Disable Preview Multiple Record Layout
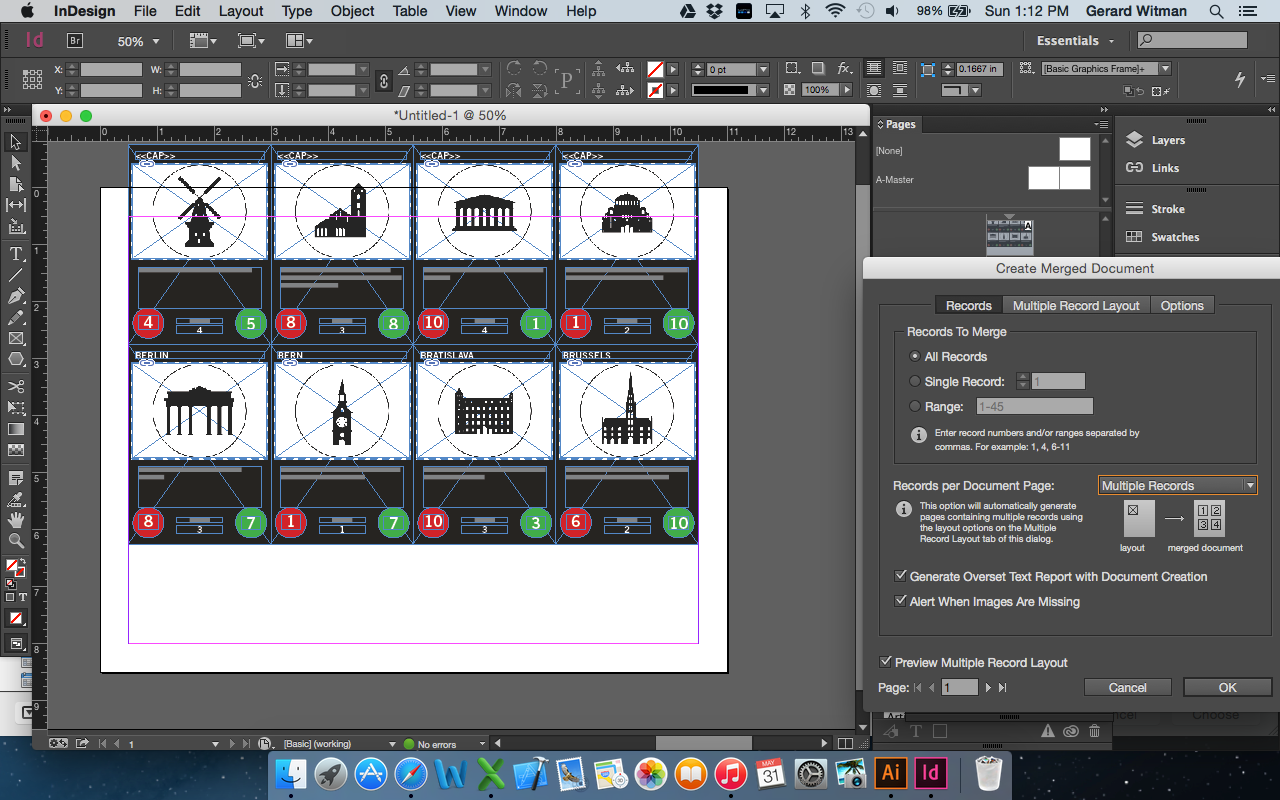 pos(886,662)
